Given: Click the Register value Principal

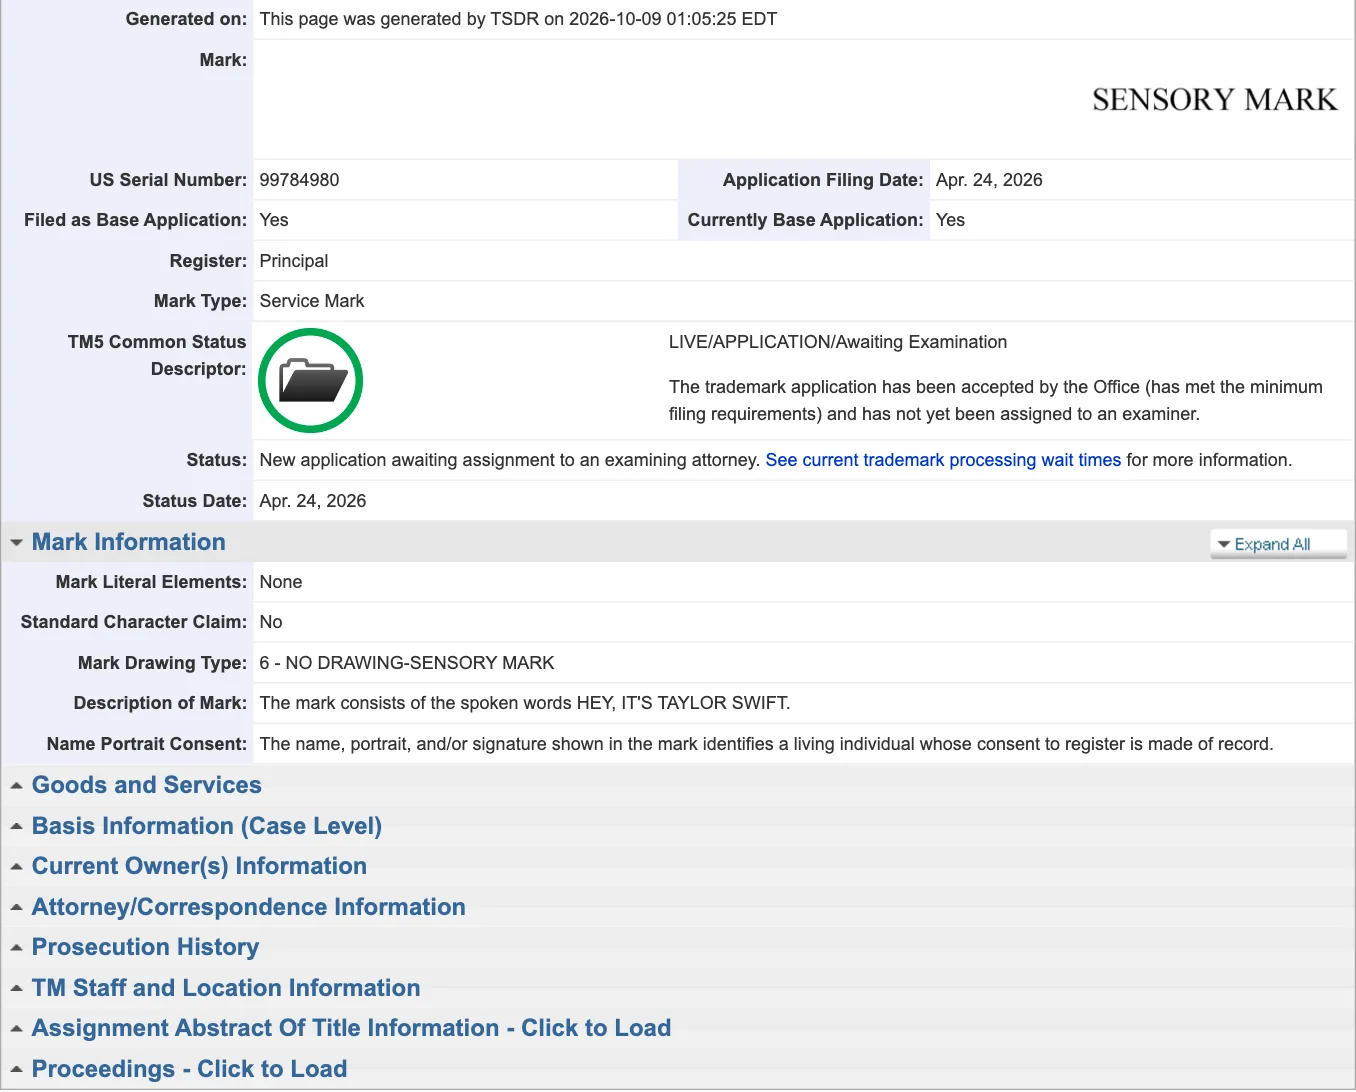Looking at the screenshot, I should coord(294,261).
